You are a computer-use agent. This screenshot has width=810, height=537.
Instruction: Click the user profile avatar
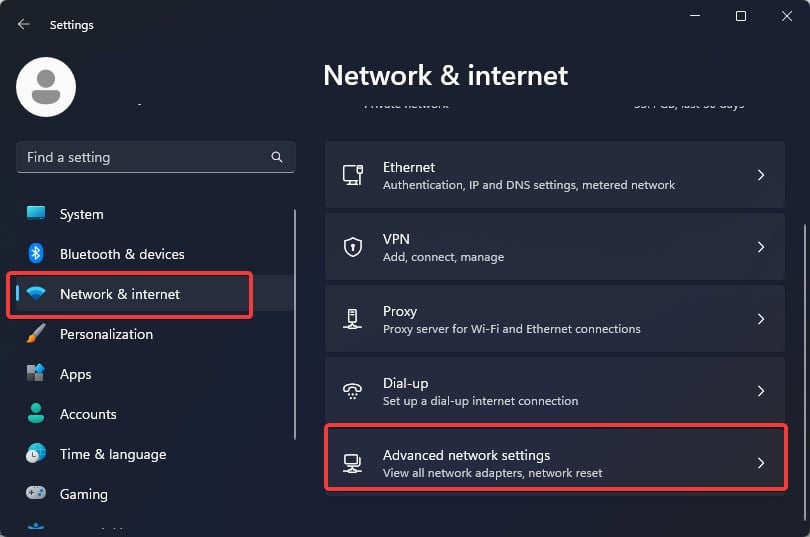coord(46,87)
